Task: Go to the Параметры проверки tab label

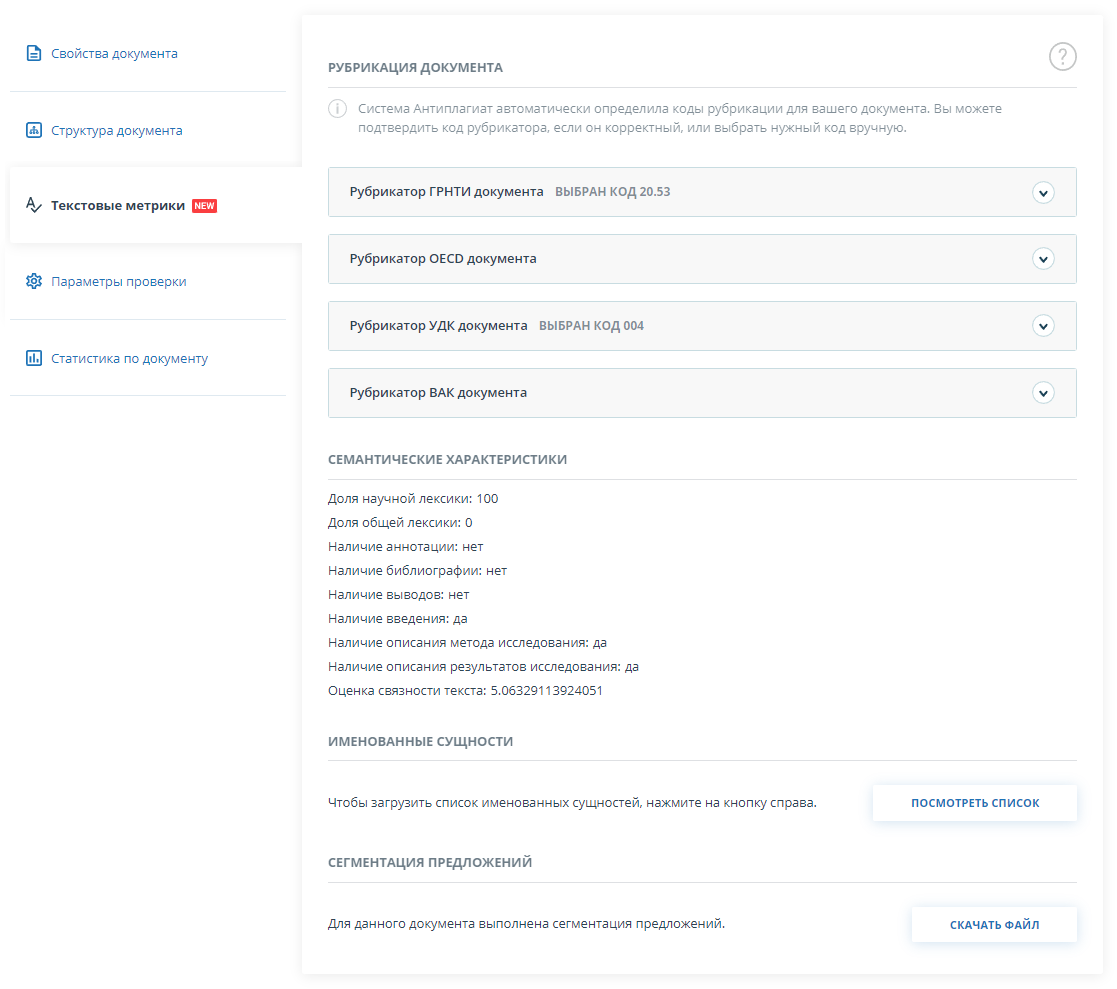Action: [x=118, y=281]
